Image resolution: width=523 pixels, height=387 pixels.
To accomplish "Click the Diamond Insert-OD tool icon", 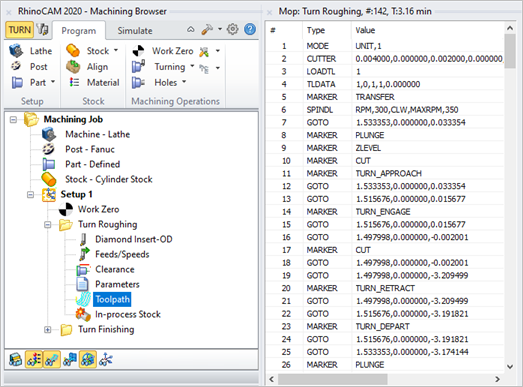I will point(83,239).
